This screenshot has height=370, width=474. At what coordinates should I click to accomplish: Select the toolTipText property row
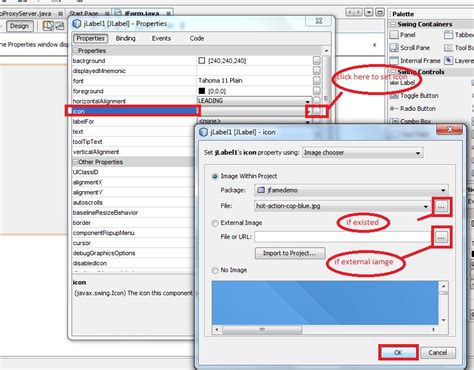(134, 142)
